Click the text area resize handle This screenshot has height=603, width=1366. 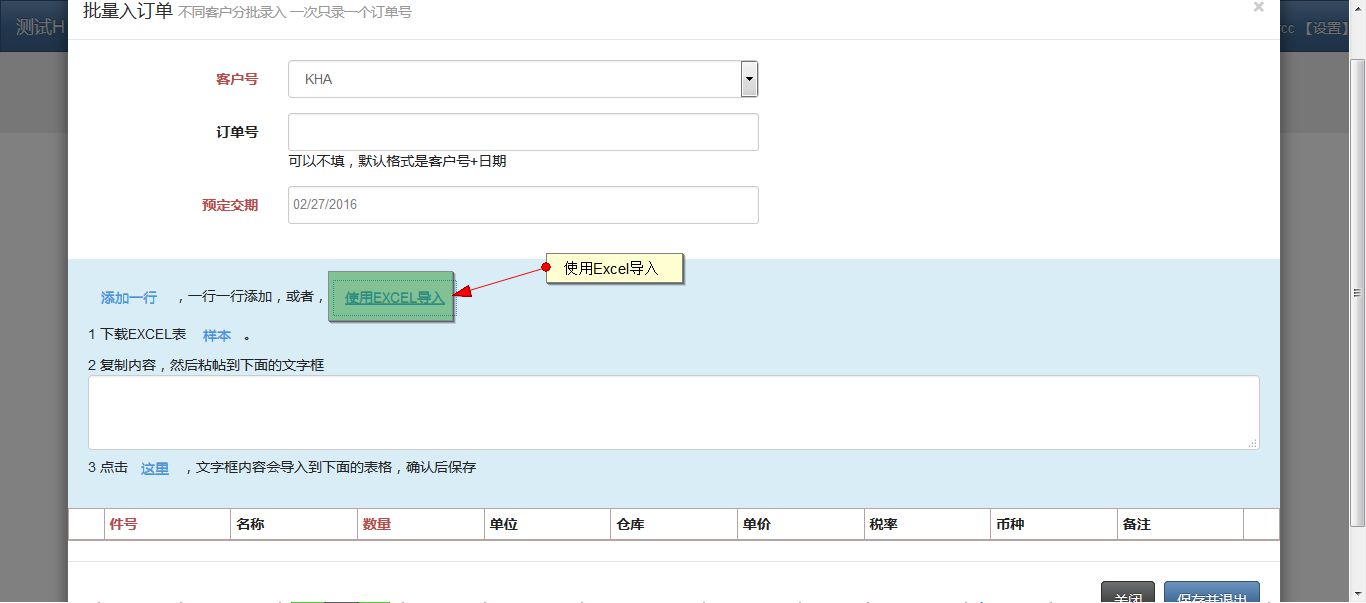pyautogui.click(x=1253, y=443)
